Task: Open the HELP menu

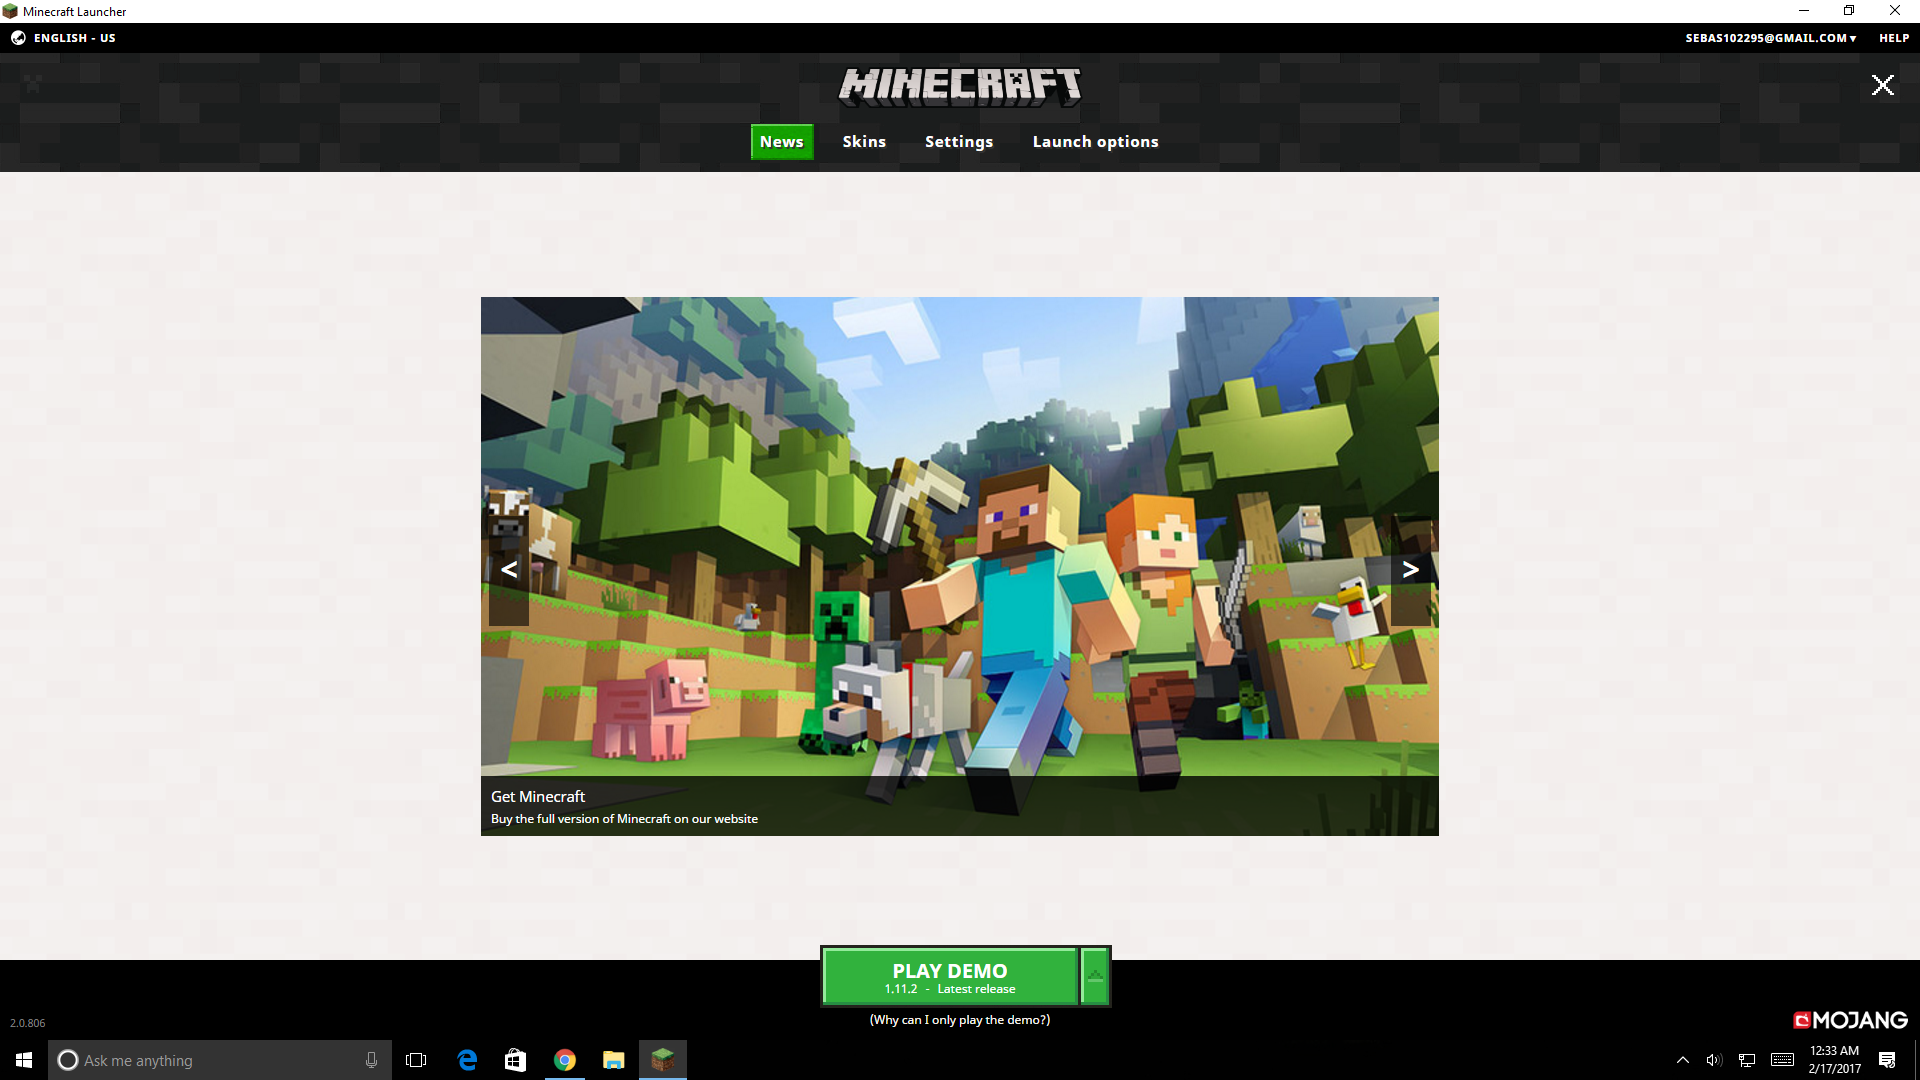Action: point(1894,38)
